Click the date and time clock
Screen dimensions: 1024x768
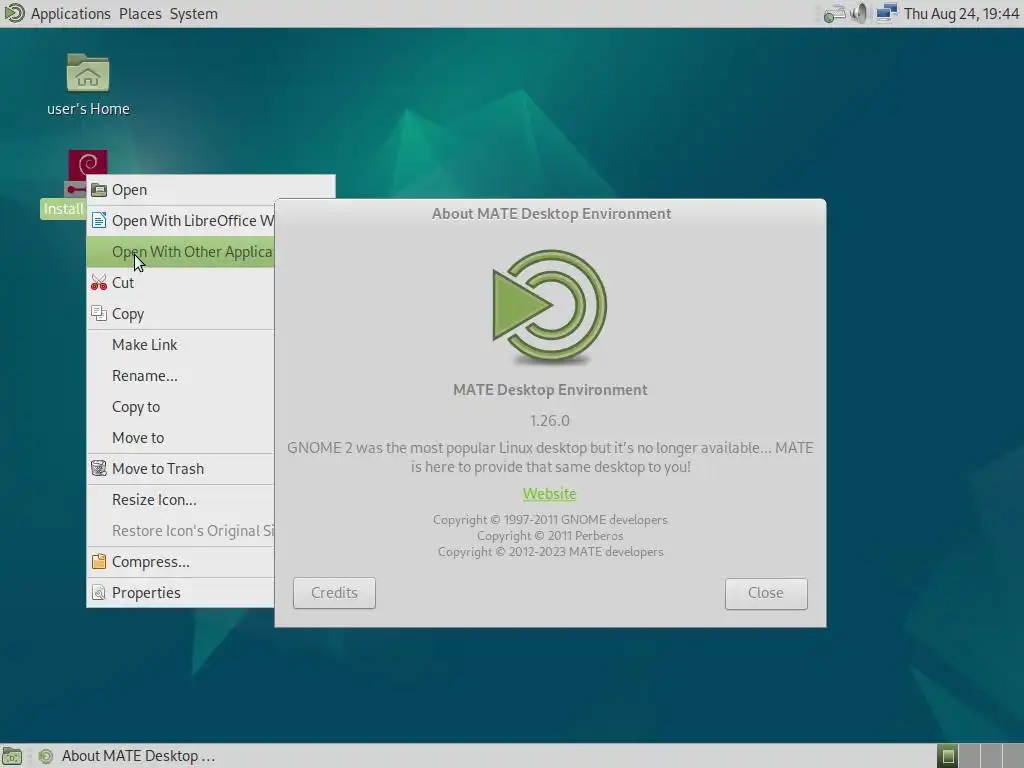961,14
